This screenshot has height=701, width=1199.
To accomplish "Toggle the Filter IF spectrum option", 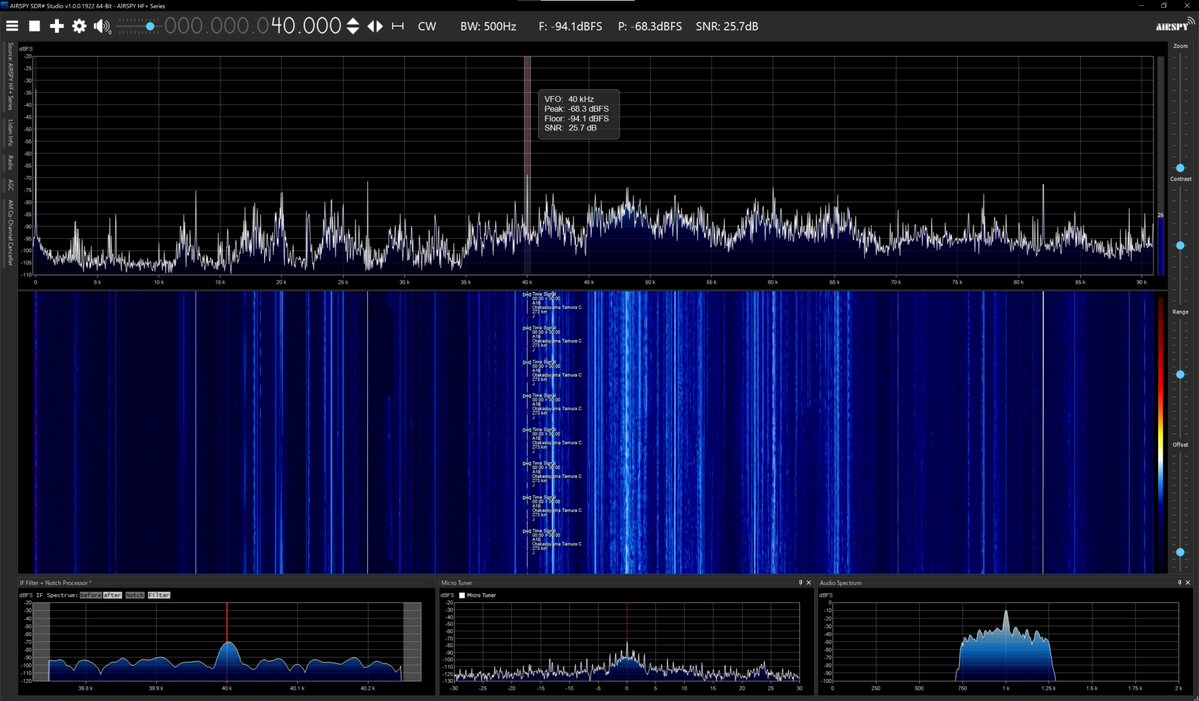I will pos(159,595).
